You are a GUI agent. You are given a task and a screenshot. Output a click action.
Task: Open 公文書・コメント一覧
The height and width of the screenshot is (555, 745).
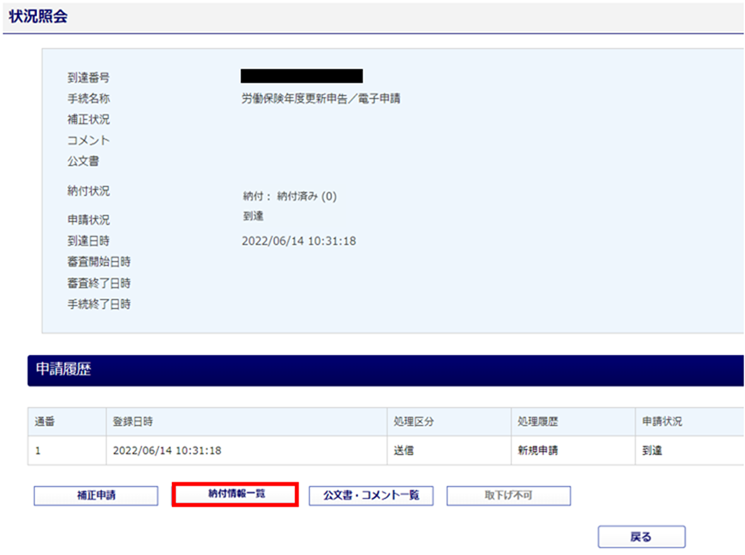point(371,496)
